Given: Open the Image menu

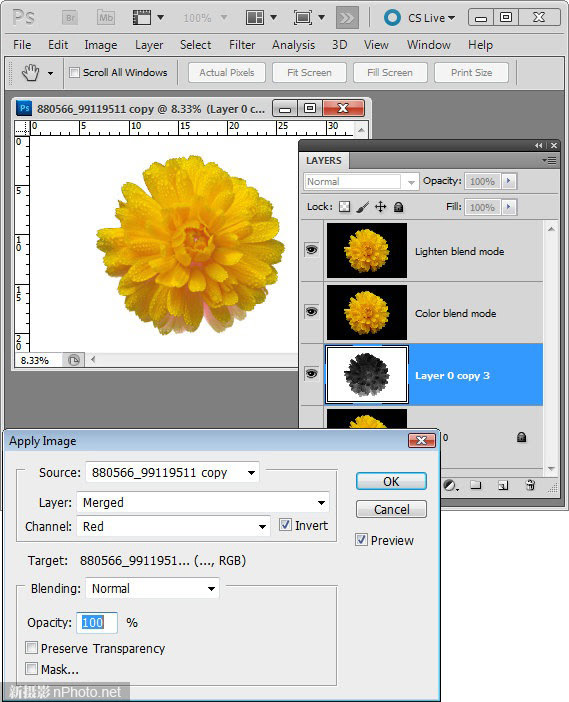Looking at the screenshot, I should 101,45.
